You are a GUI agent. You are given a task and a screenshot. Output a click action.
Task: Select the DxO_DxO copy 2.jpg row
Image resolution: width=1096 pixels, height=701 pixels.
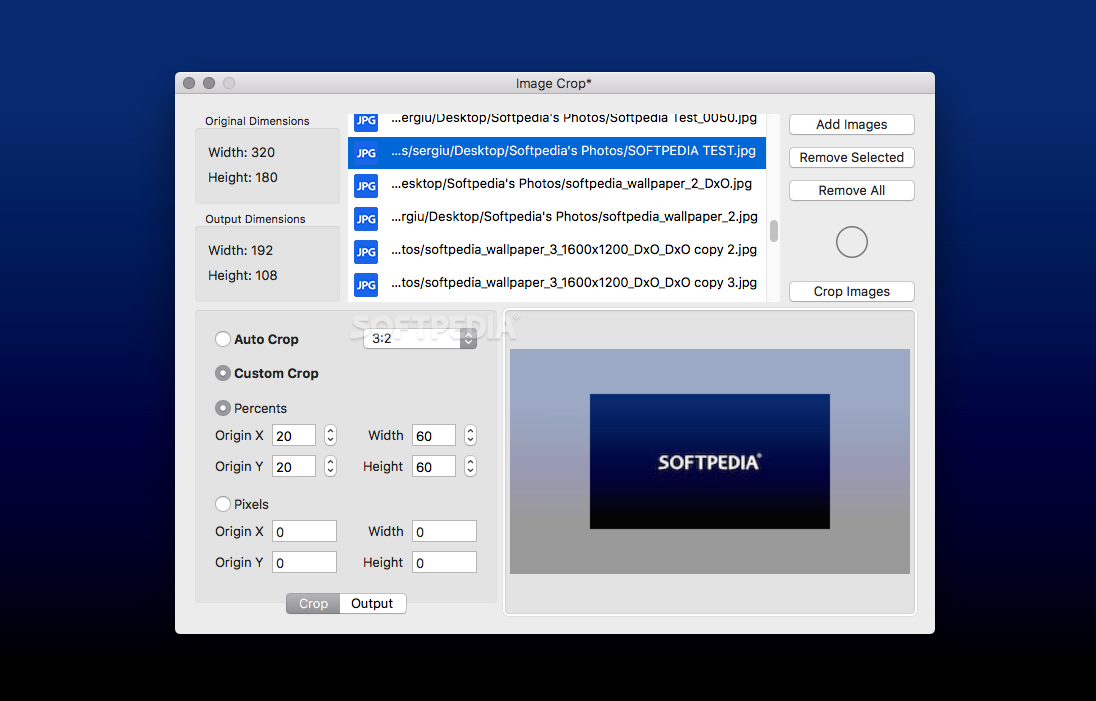557,251
